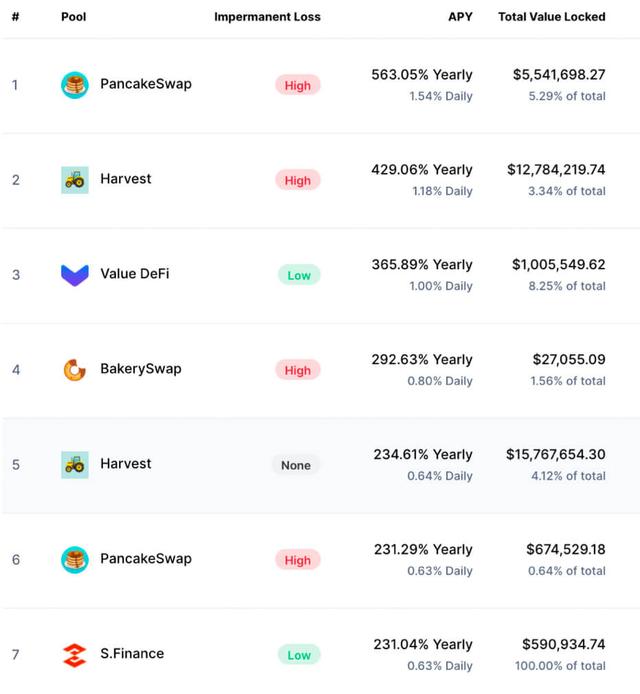The height and width of the screenshot is (694, 640).
Task: Click the None badge in row 5
Action: tap(296, 465)
